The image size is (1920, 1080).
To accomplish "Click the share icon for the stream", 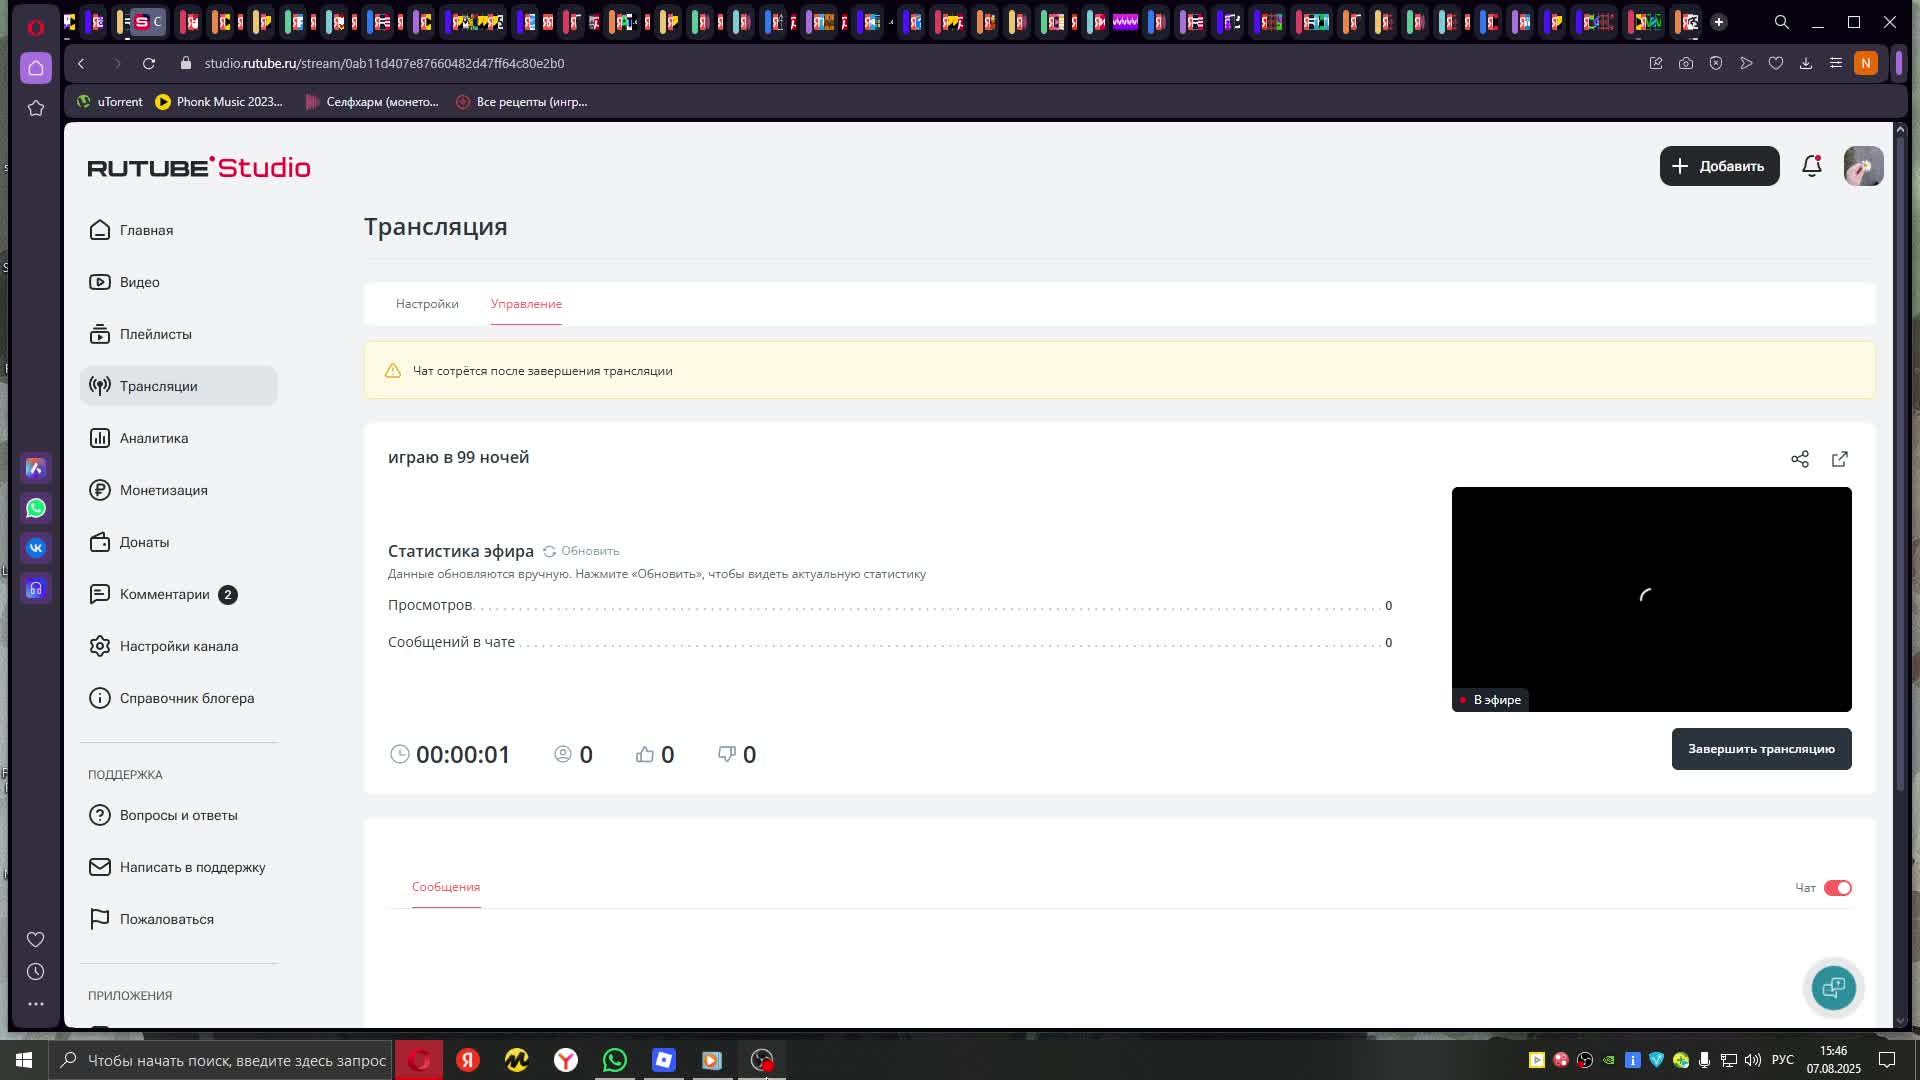I will tap(1800, 459).
